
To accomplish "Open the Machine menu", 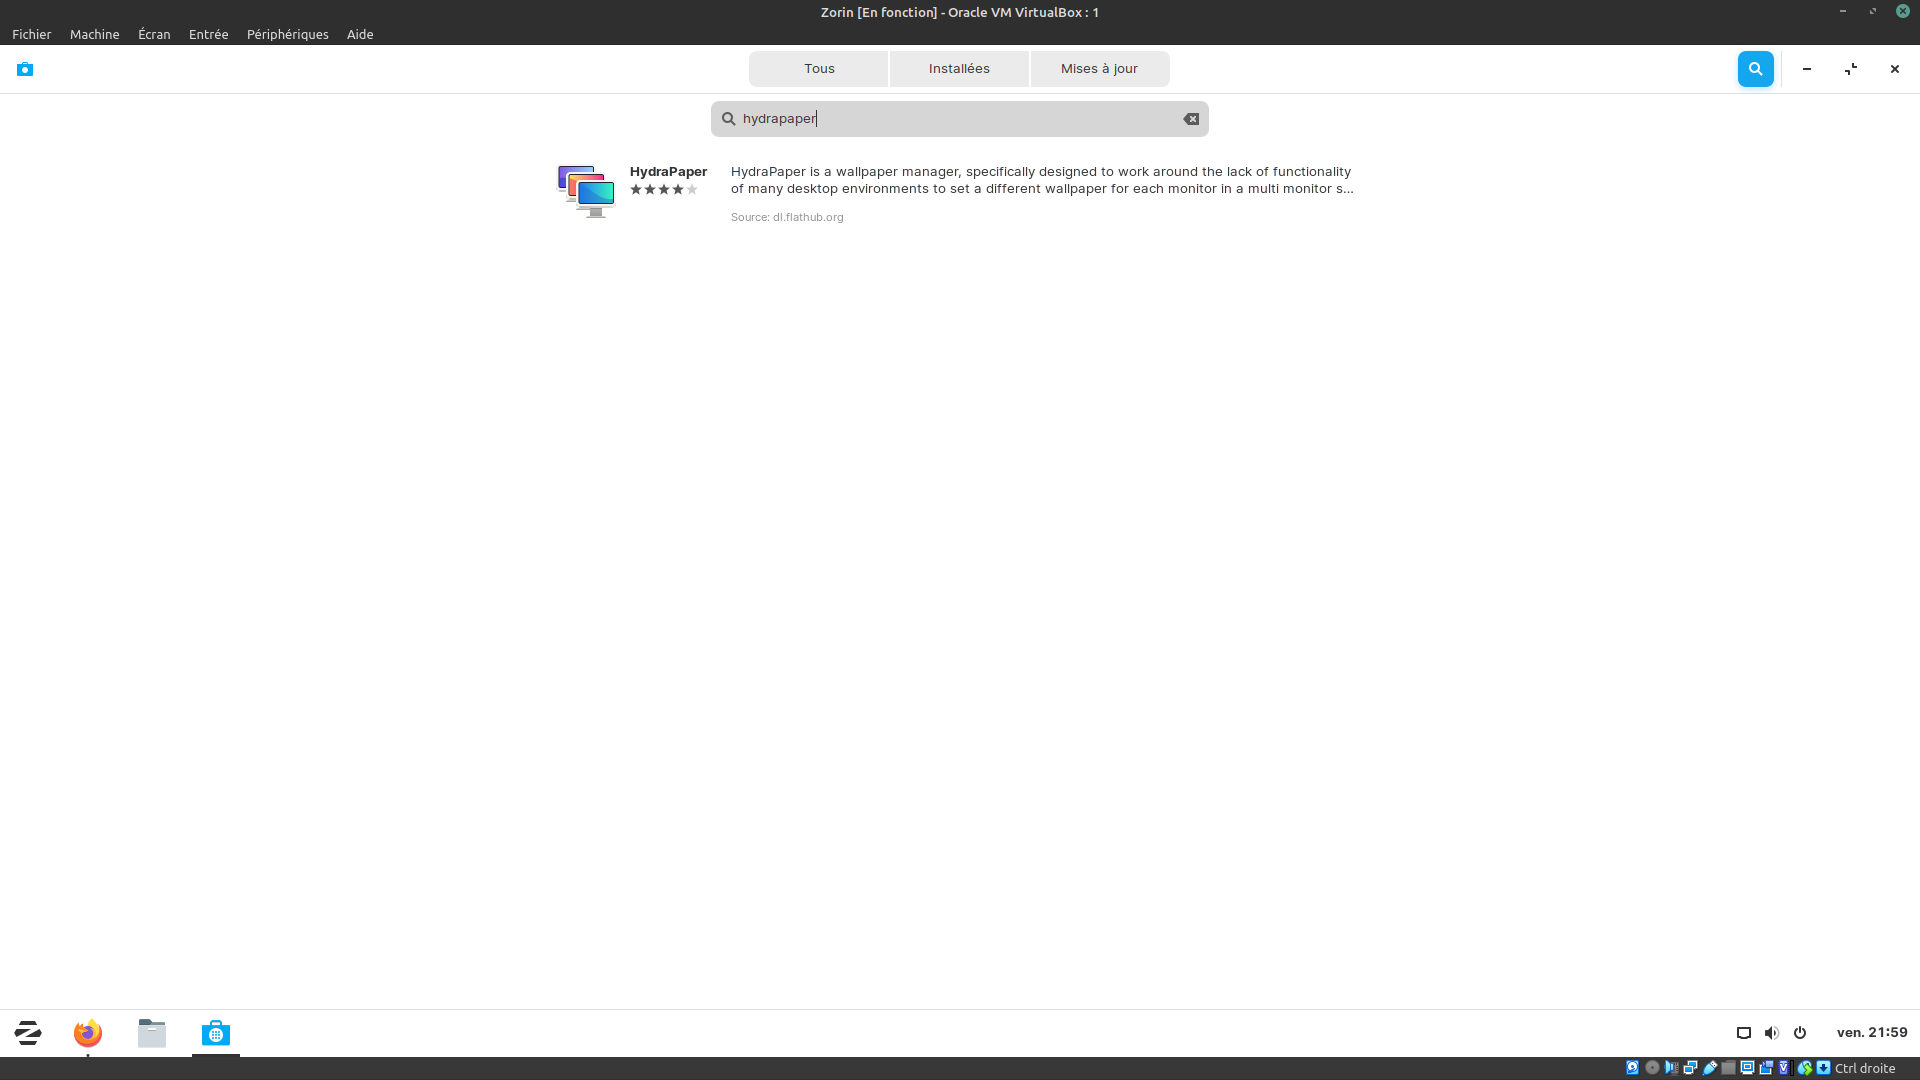I will [x=94, y=34].
